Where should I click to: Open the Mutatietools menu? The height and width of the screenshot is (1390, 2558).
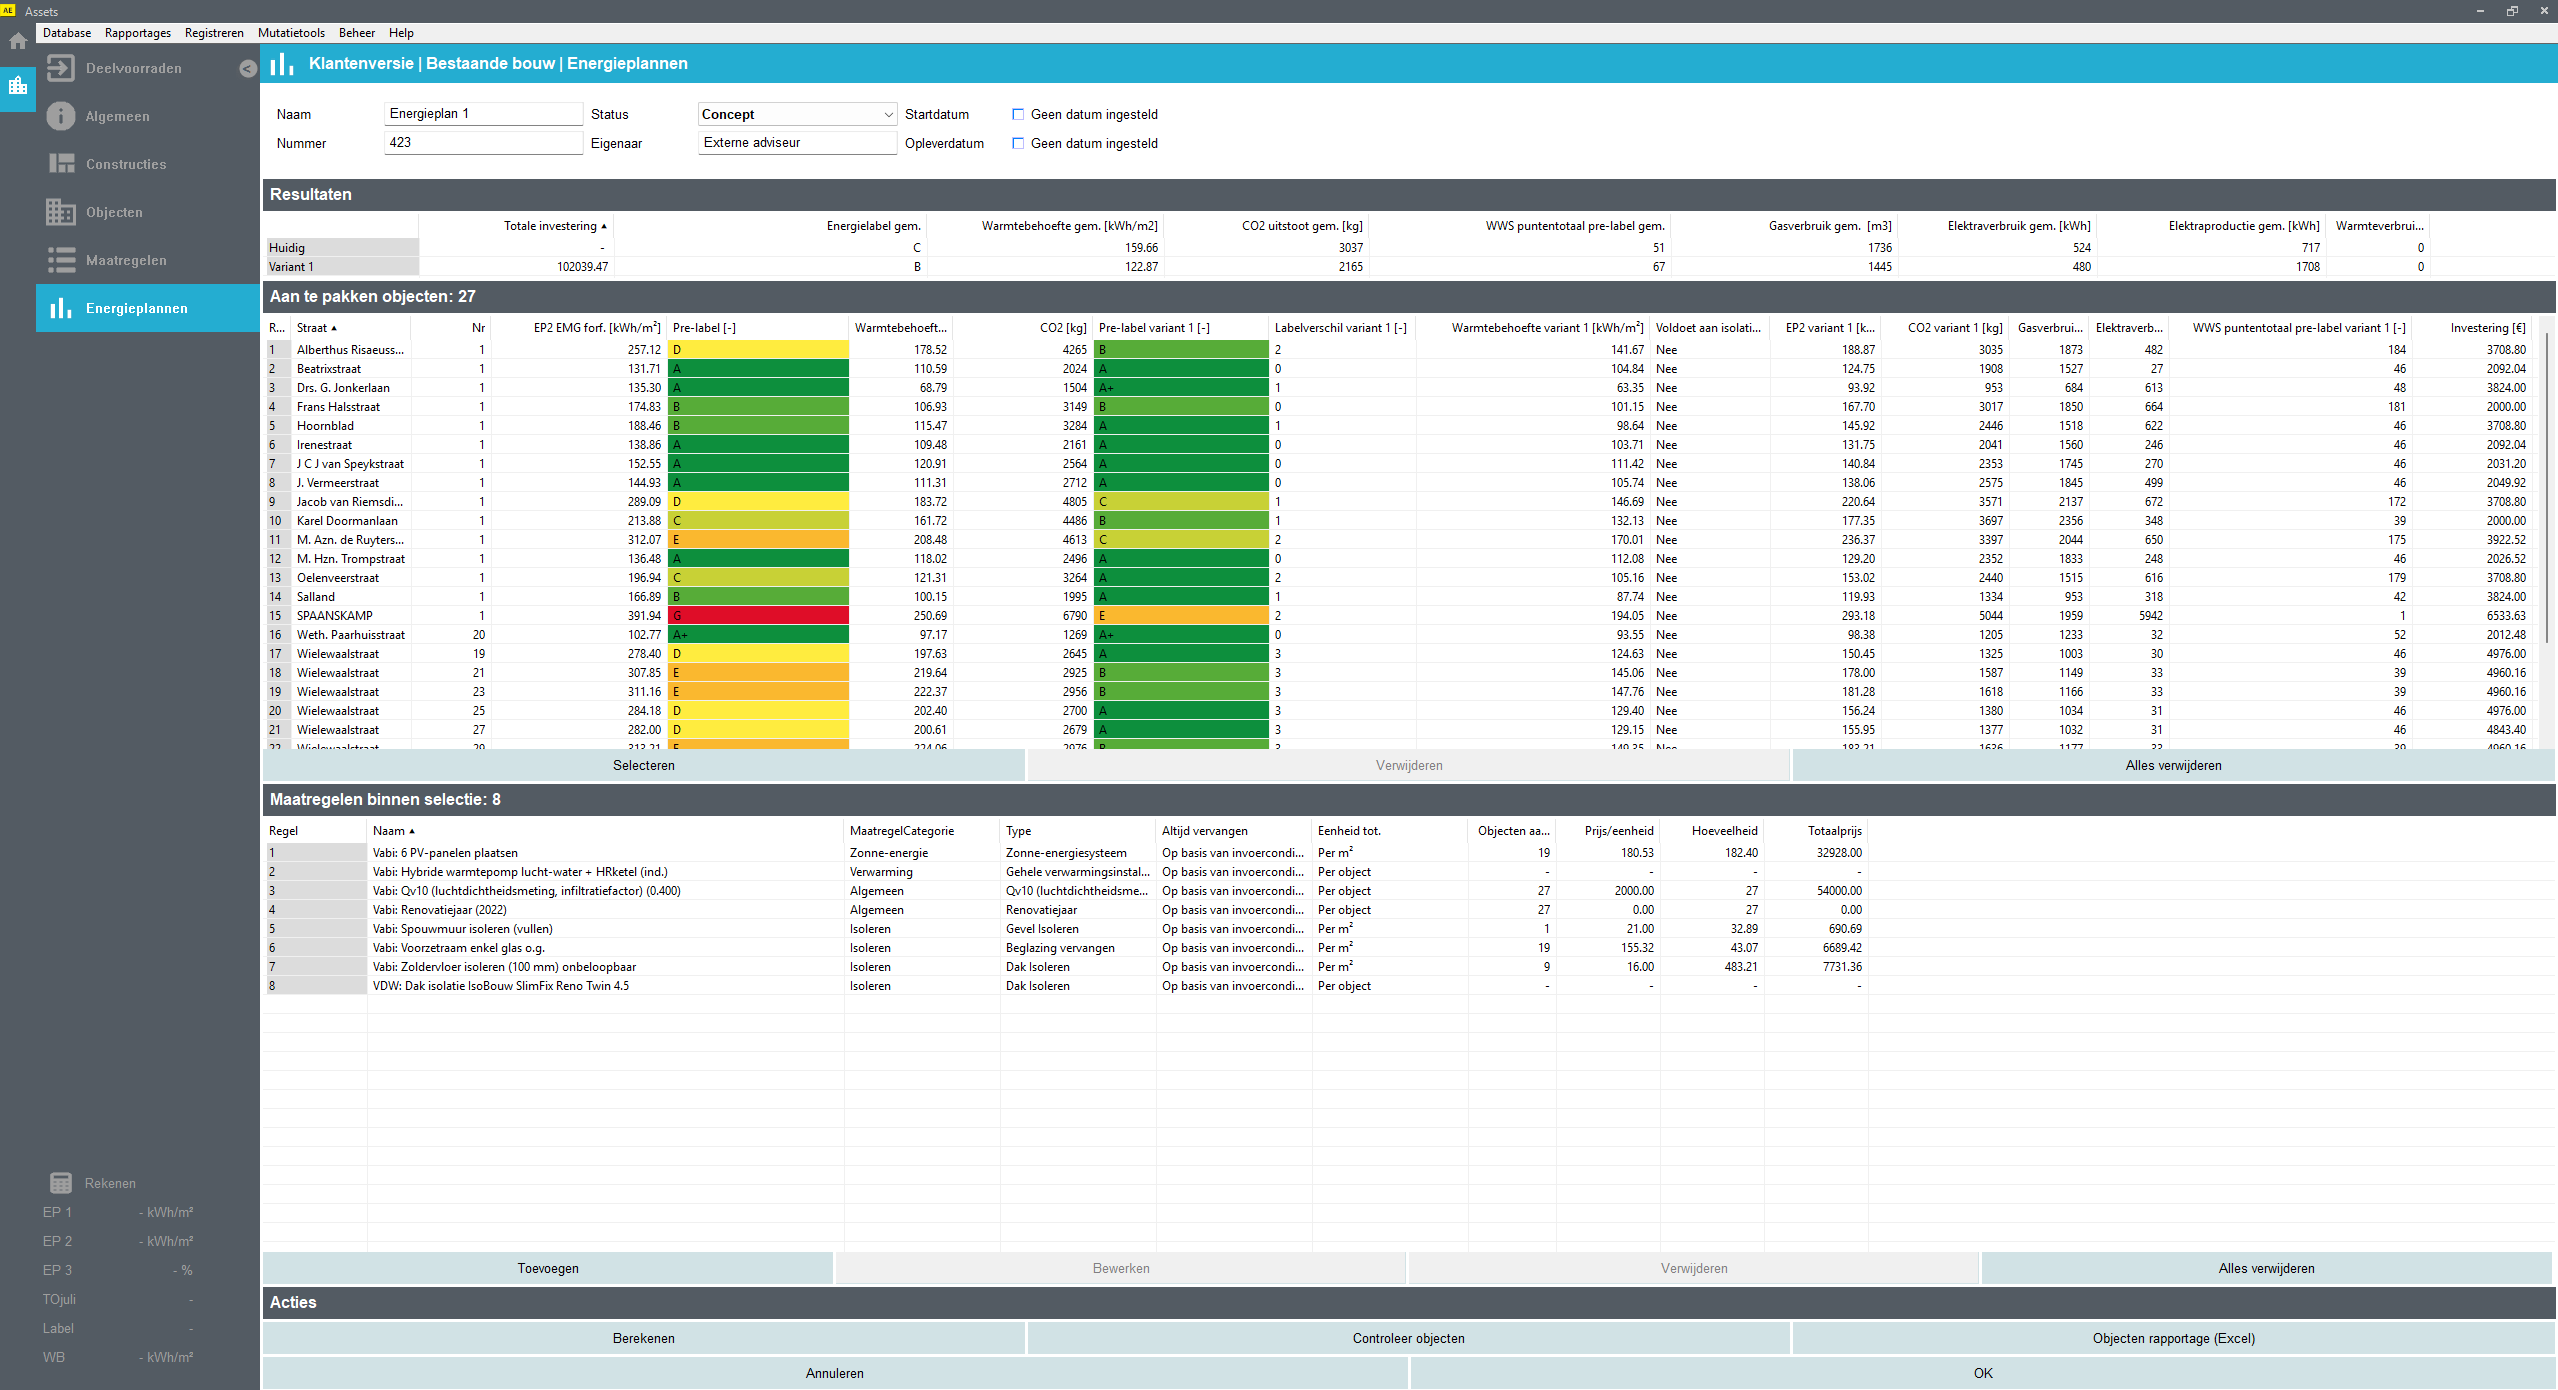pyautogui.click(x=291, y=33)
